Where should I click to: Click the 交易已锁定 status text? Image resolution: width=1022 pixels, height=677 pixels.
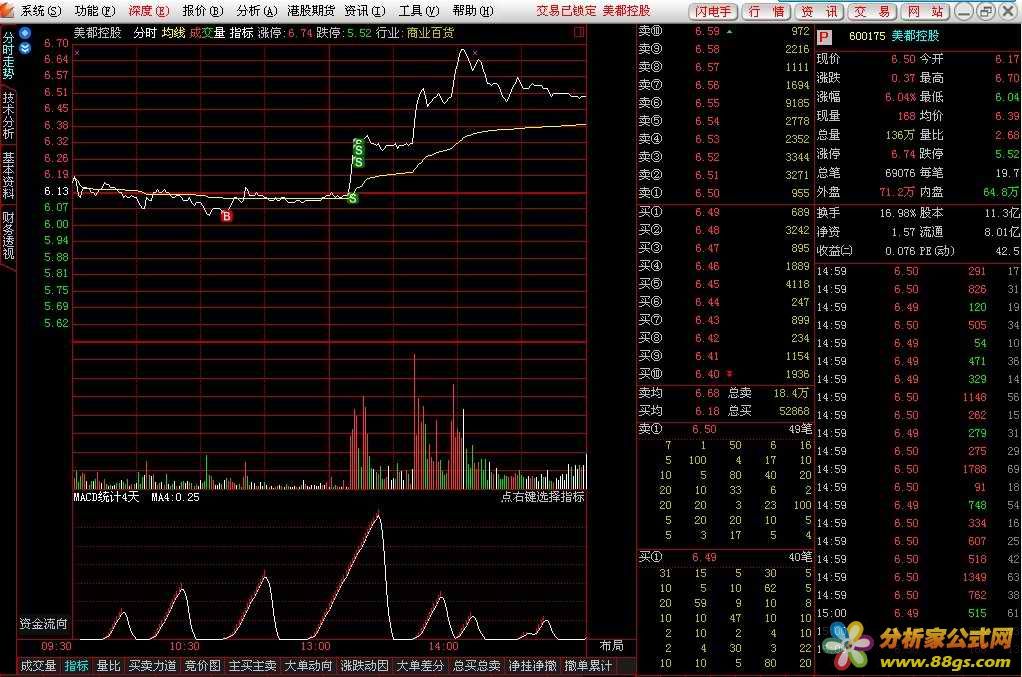point(566,11)
